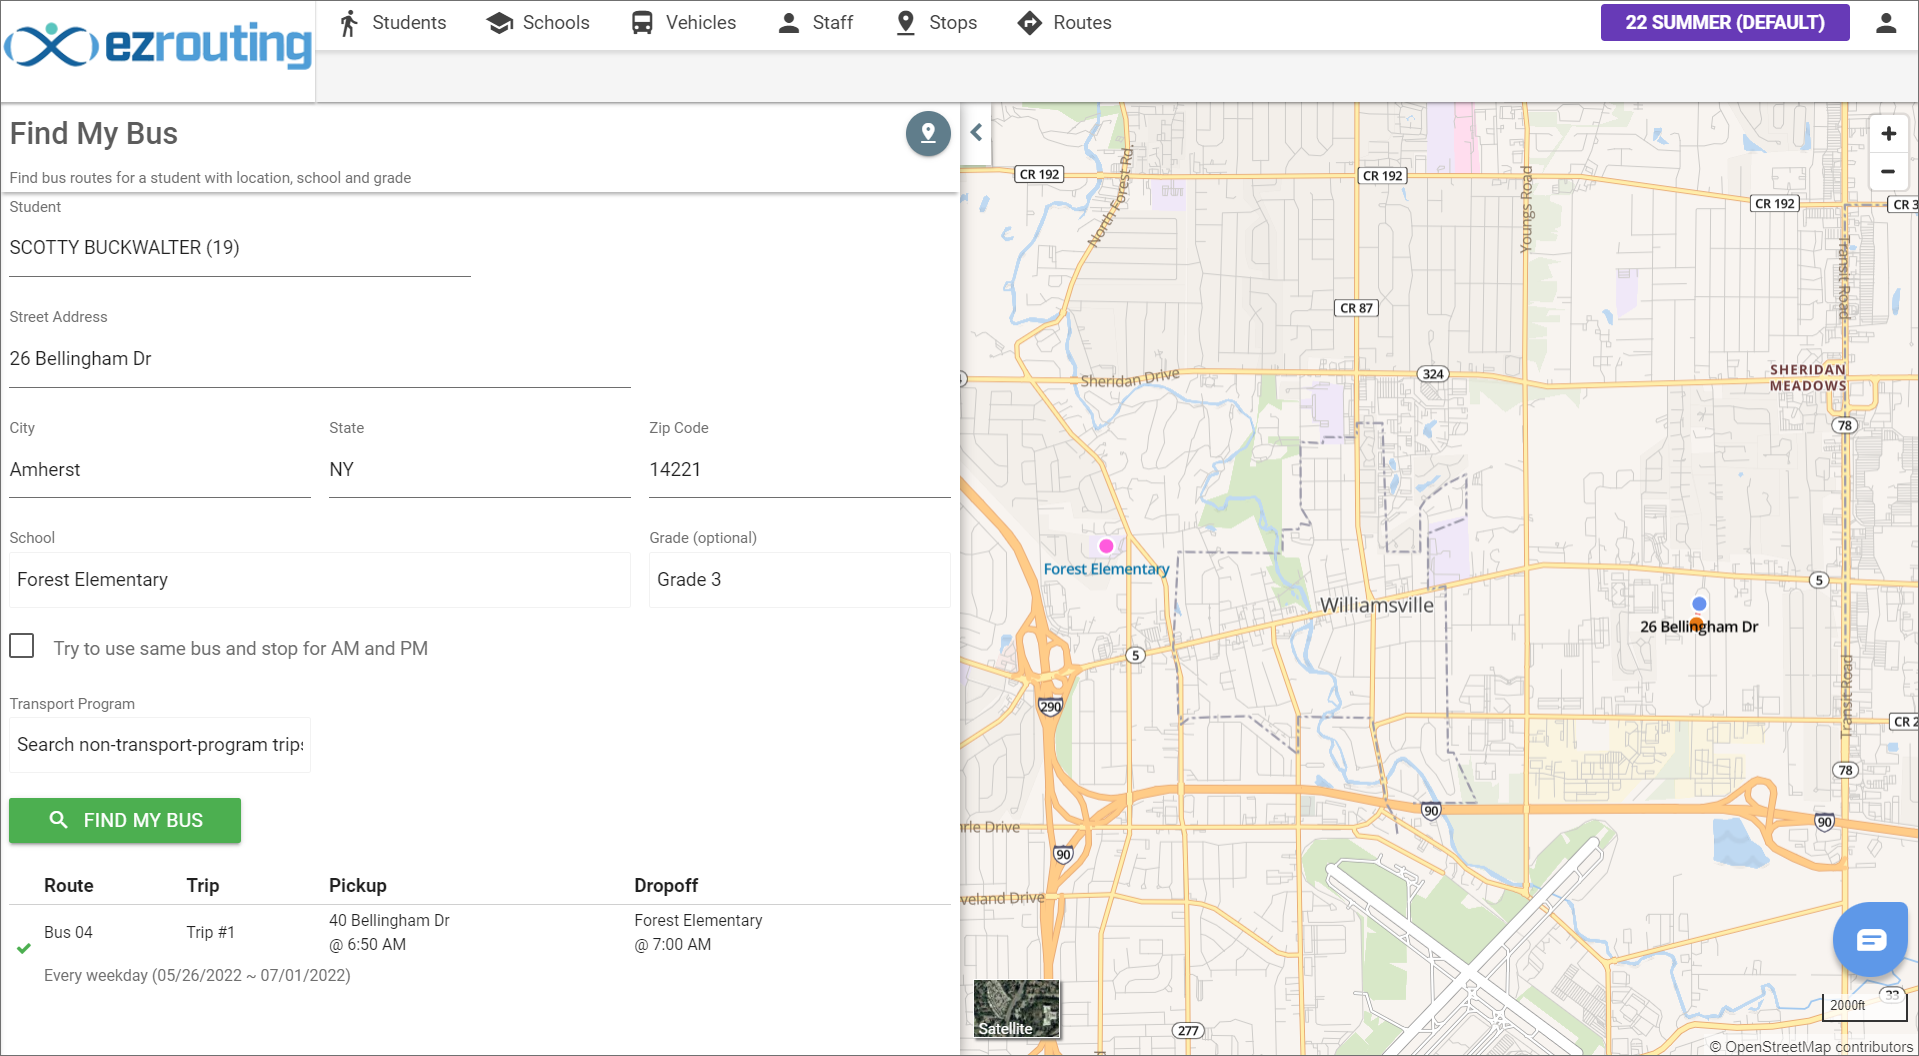
Task: Open the Vehicles menu
Action: click(x=684, y=23)
